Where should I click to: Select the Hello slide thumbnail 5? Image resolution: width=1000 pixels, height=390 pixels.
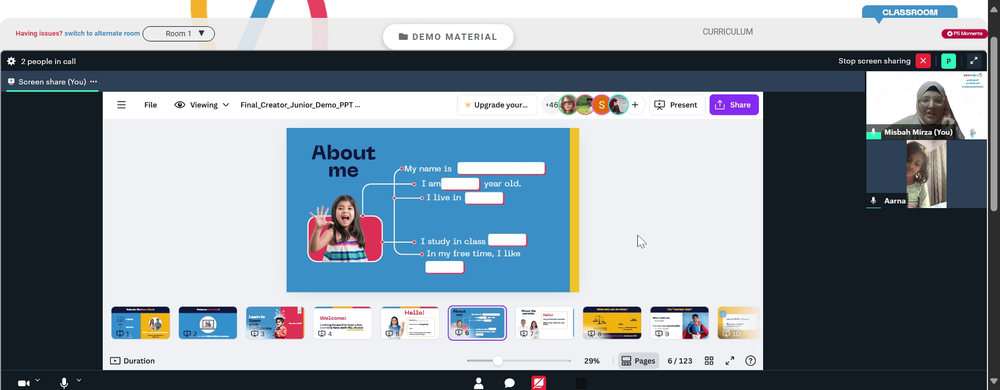410,322
